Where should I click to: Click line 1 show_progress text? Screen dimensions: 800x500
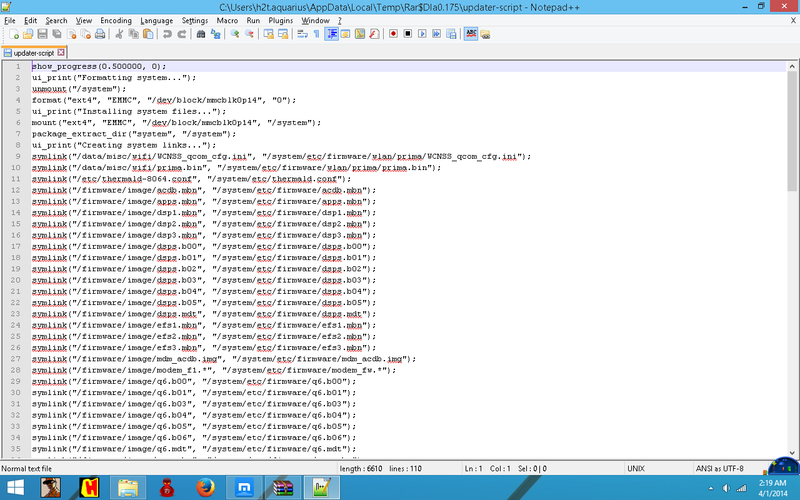coord(99,66)
